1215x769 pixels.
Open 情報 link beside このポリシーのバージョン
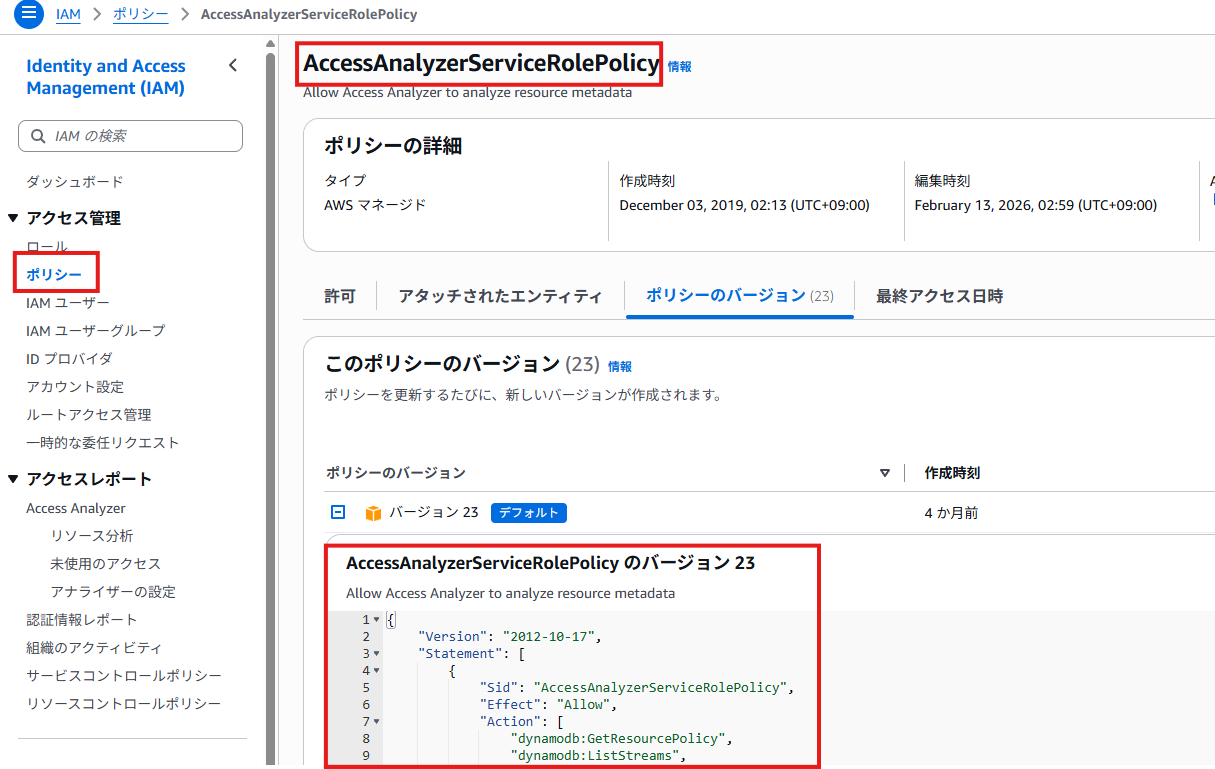coord(620,367)
